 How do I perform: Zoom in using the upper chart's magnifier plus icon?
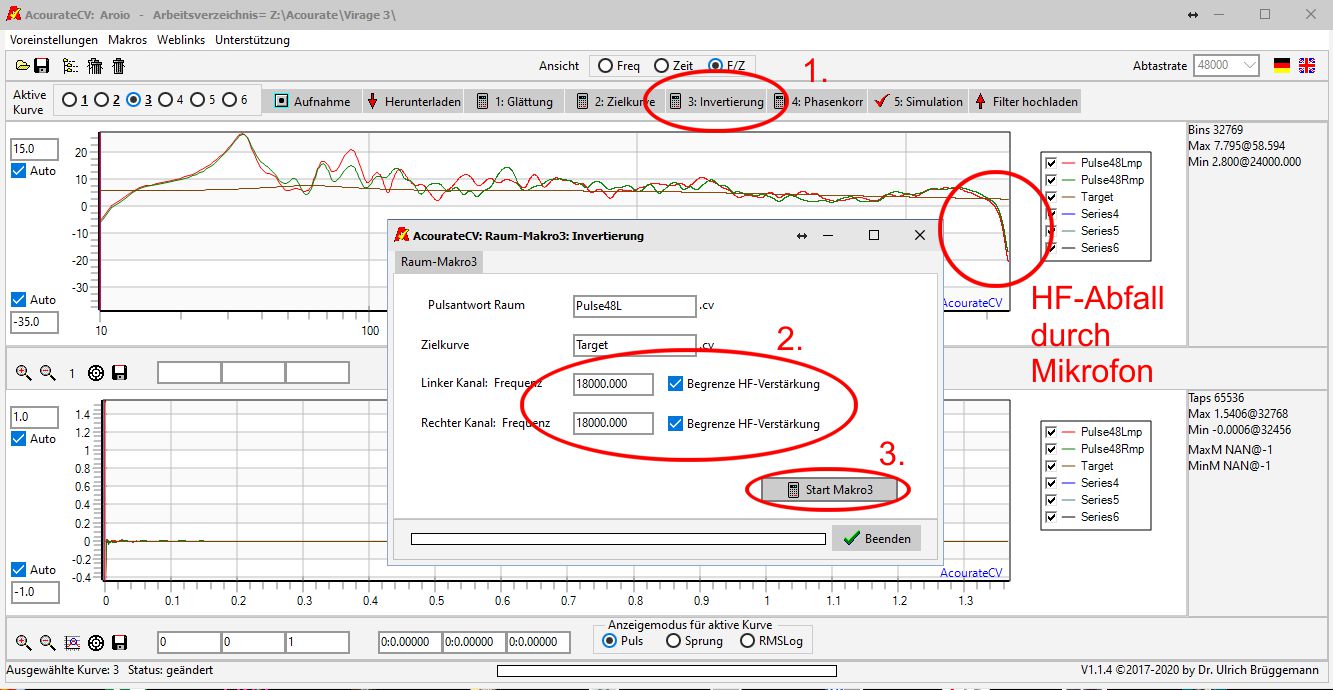[x=24, y=373]
